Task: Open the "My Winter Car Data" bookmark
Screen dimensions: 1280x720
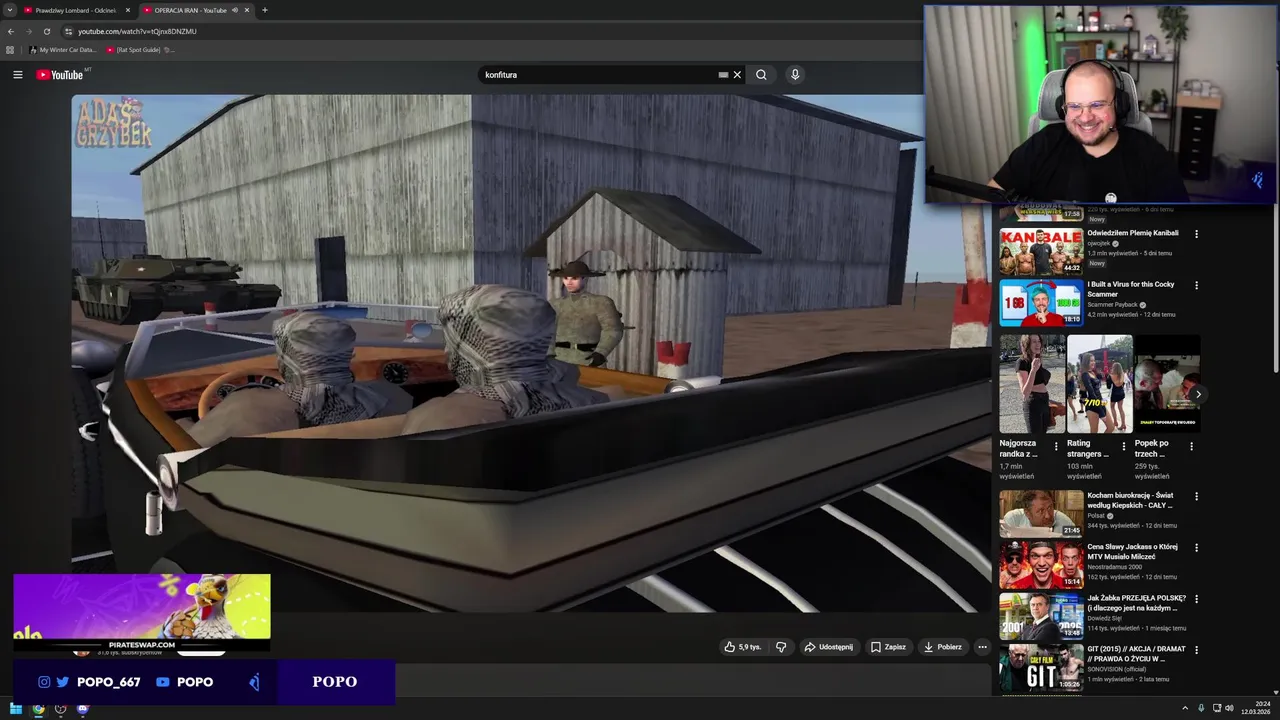Action: coord(63,49)
